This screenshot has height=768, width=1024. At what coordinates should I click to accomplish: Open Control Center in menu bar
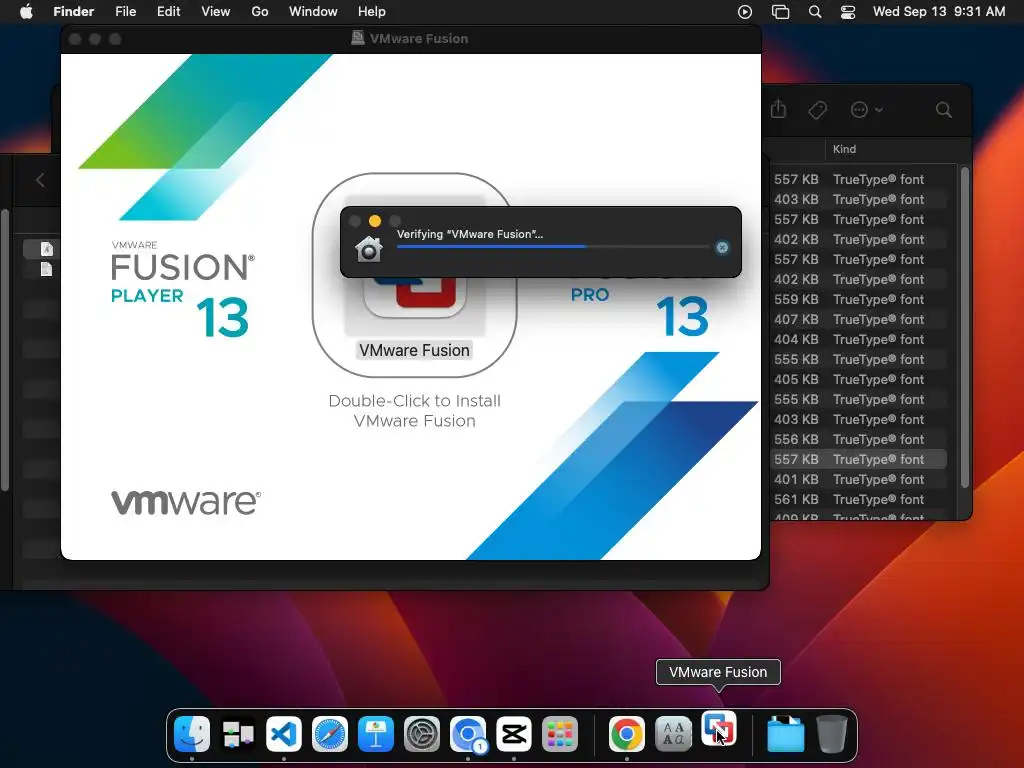point(848,12)
